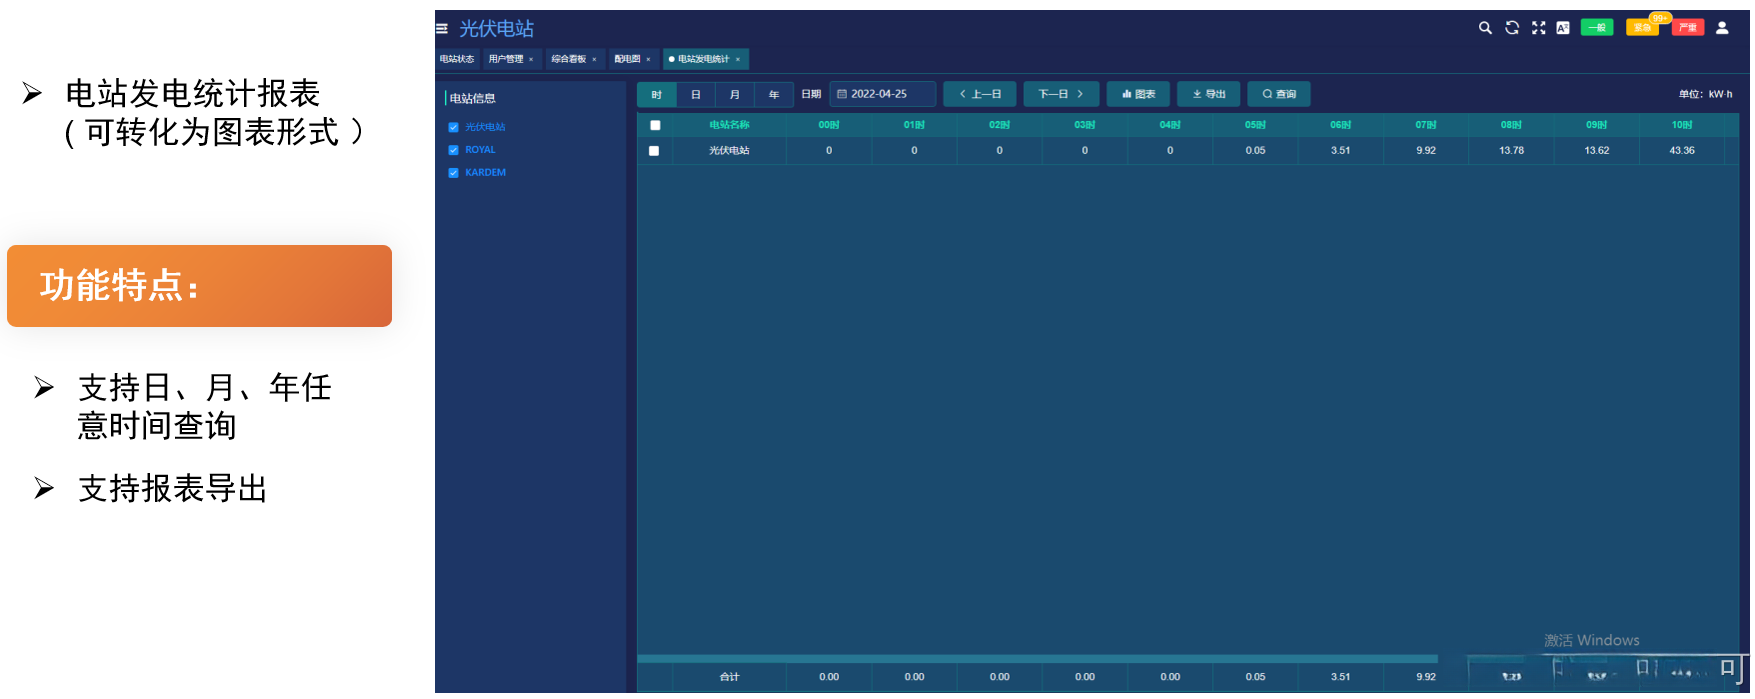Tick the select-all checkbox in table header
The image size is (1755, 699).
655,125
